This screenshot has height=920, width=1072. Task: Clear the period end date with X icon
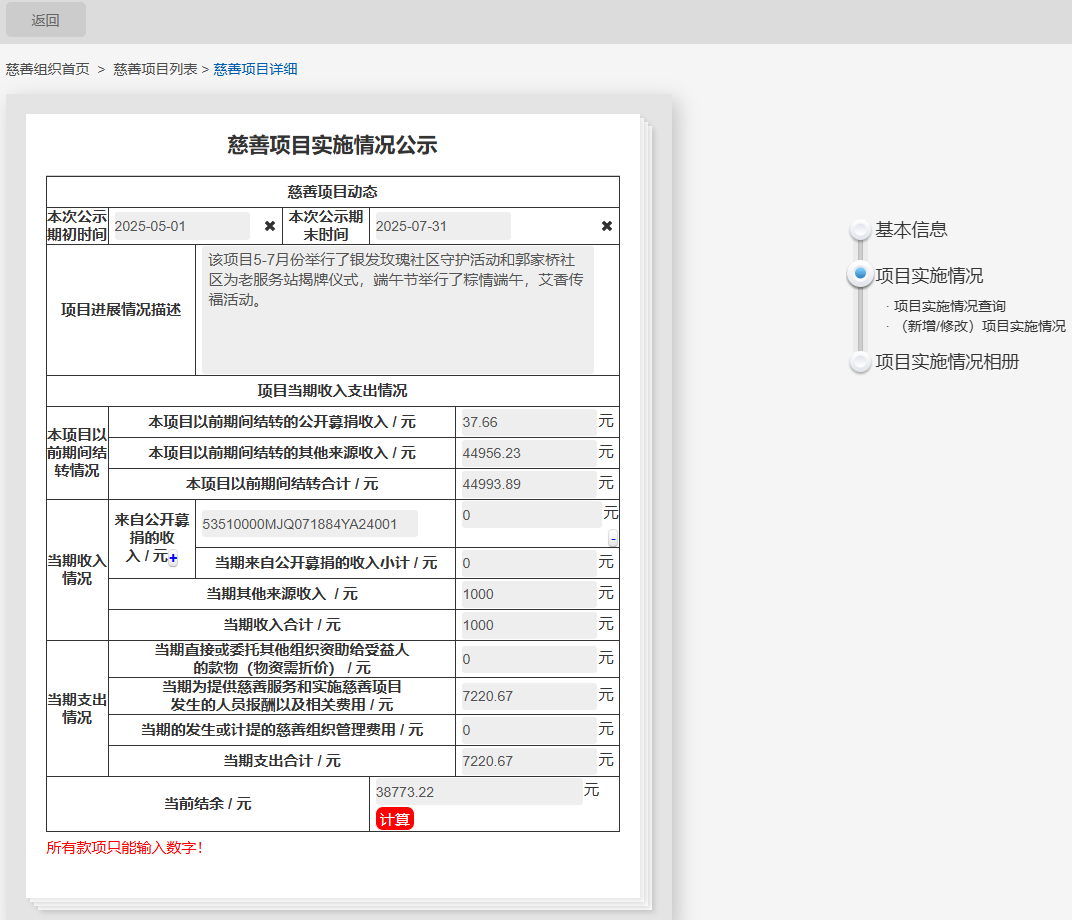(607, 226)
